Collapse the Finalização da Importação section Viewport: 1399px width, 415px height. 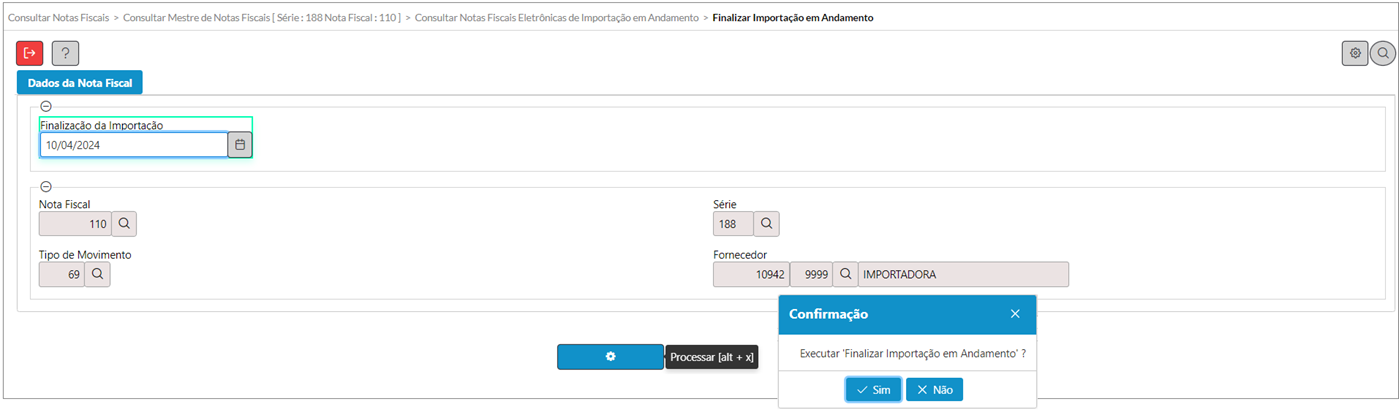pyautogui.click(x=46, y=106)
